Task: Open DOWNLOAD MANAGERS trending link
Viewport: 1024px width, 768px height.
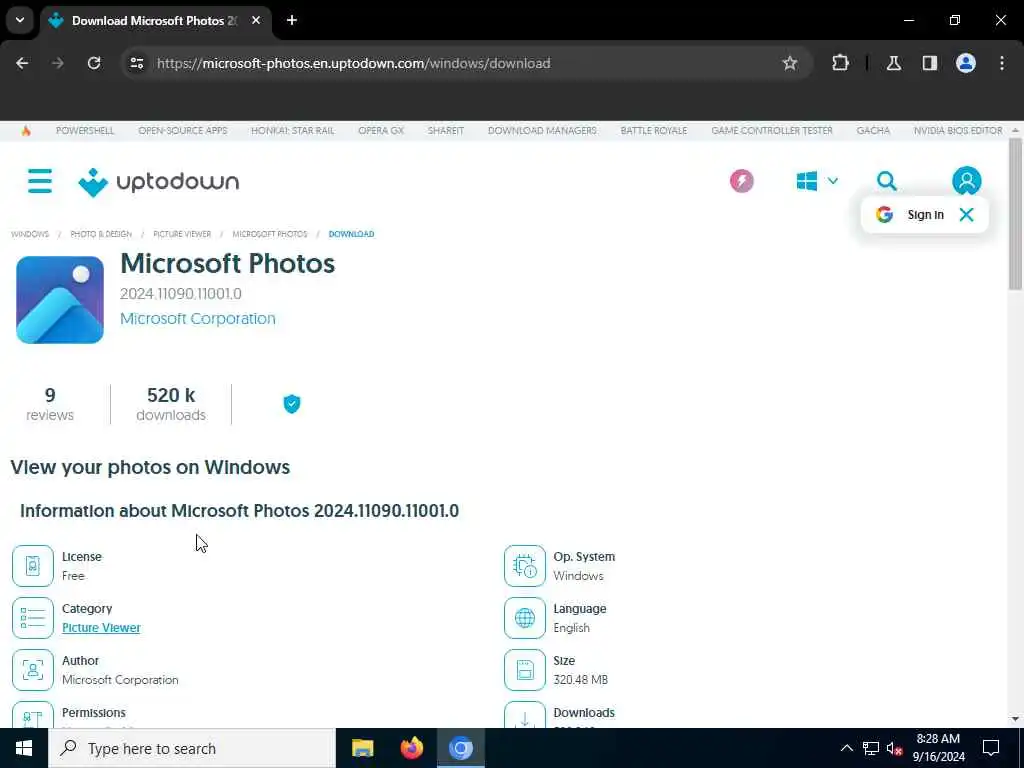Action: click(542, 131)
